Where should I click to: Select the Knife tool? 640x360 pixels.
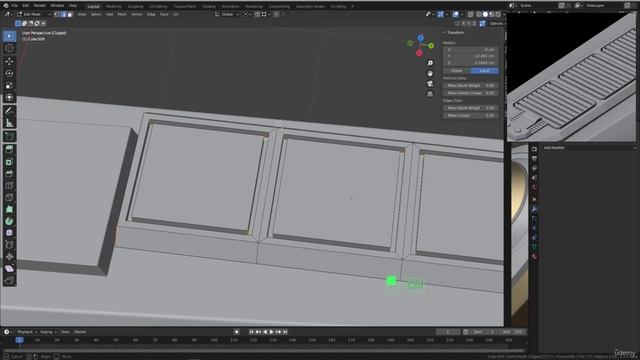pos(9,198)
